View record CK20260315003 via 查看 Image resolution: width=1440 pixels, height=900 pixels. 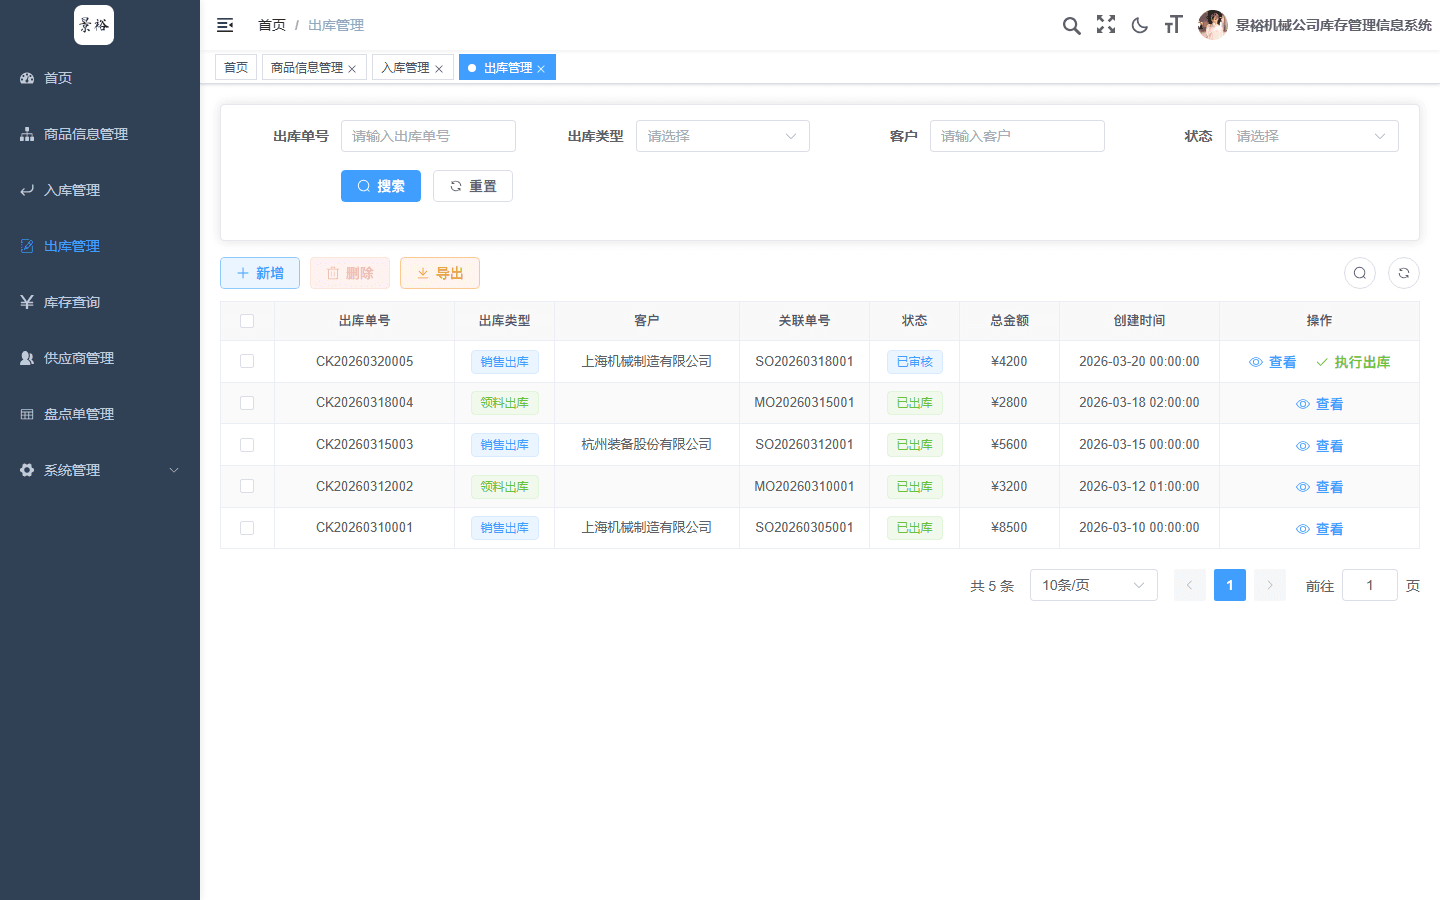click(1320, 446)
